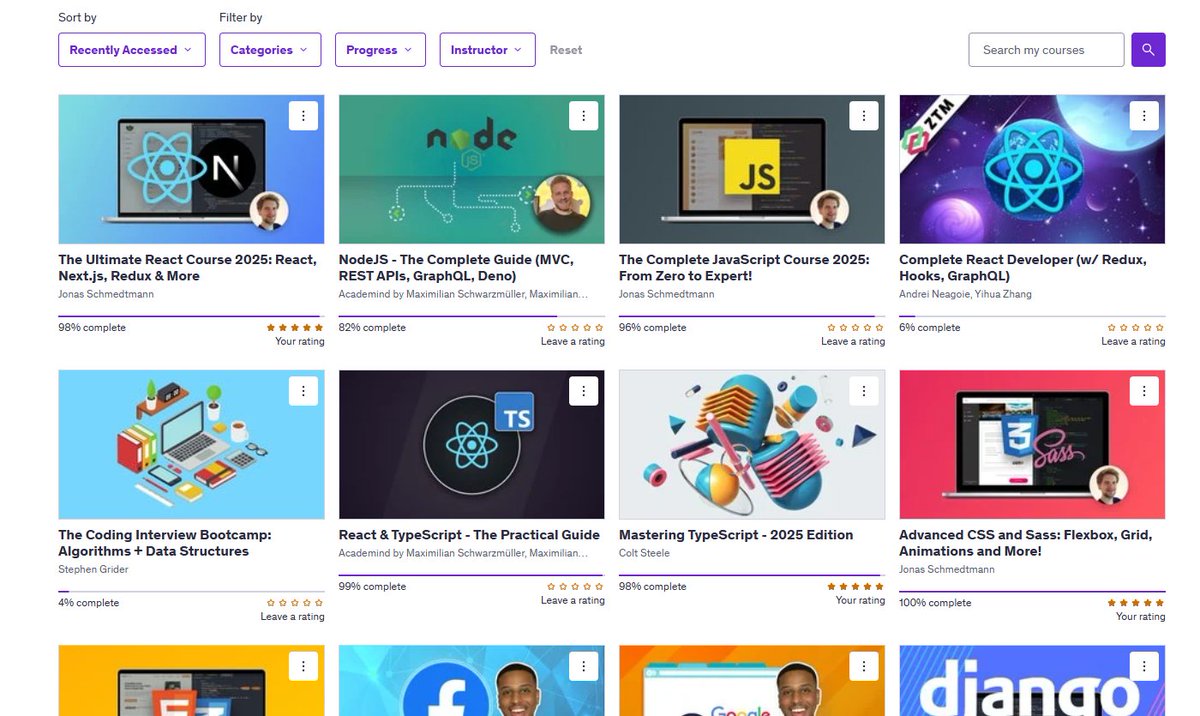This screenshot has width=1200, height=716.
Task: Reset the applied filters
Action: click(566, 50)
